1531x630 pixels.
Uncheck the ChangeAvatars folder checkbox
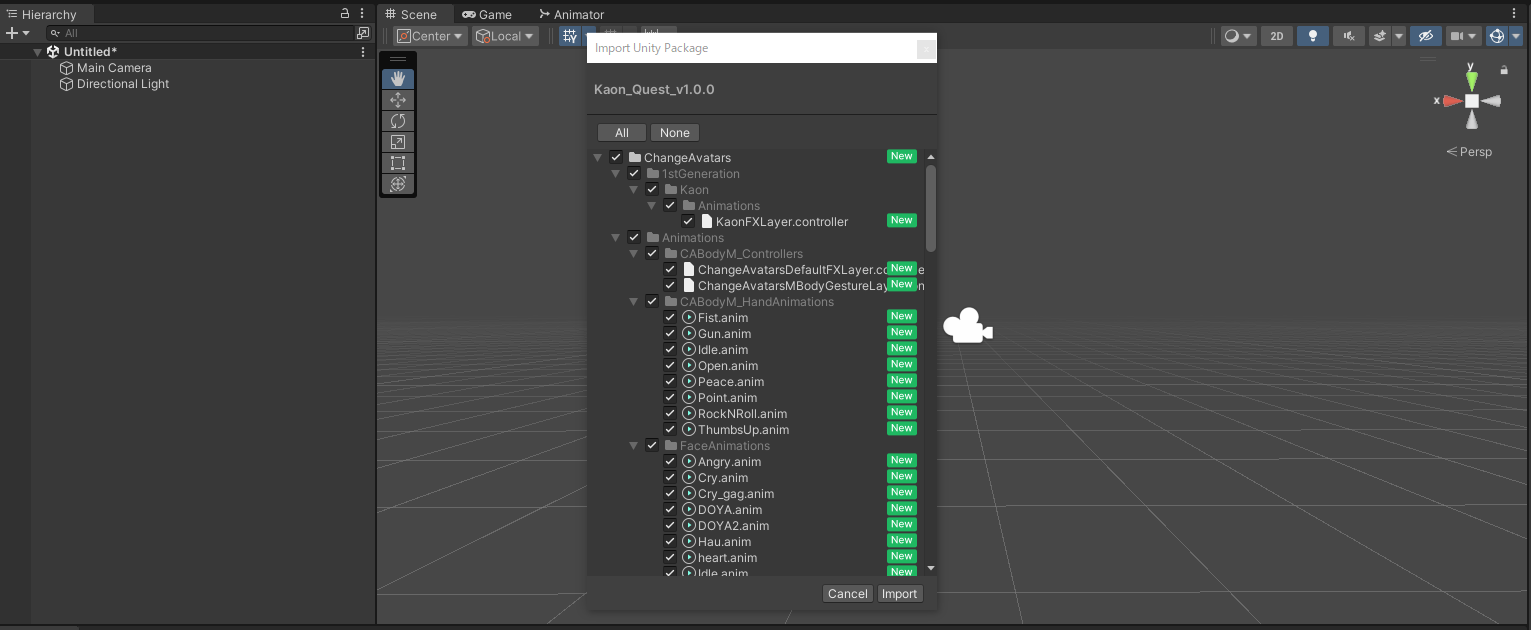616,158
